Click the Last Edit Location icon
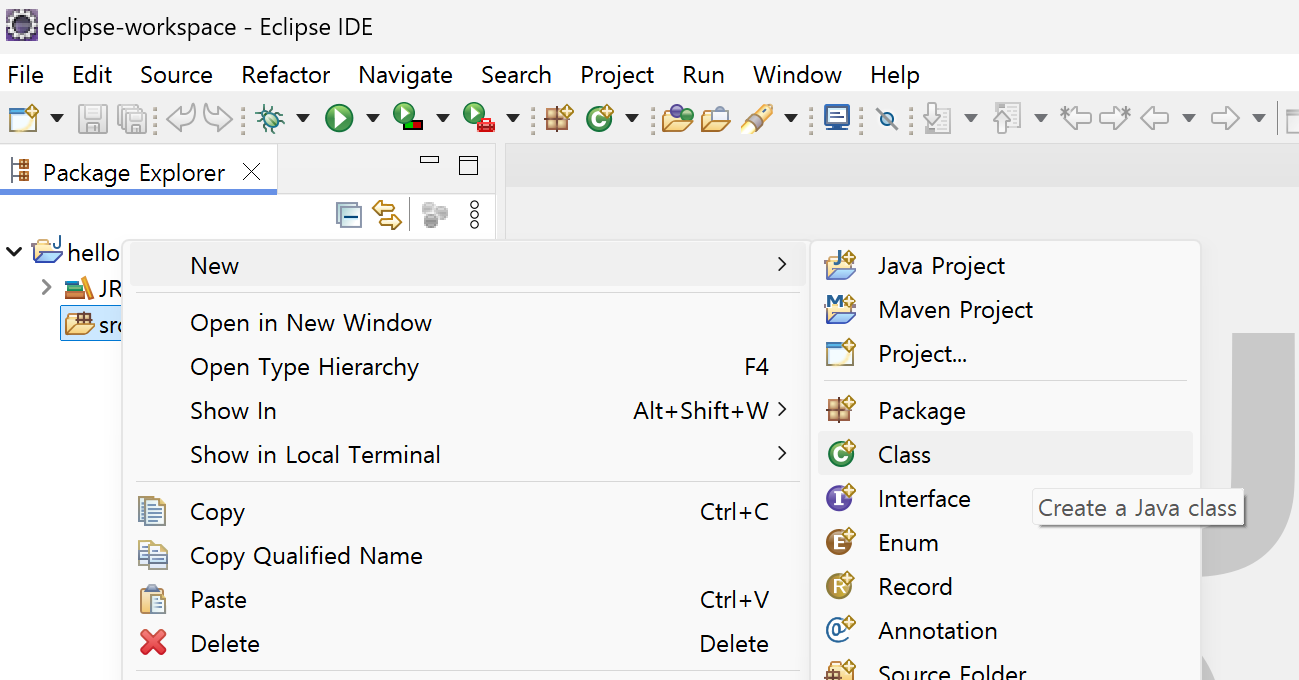This screenshot has width=1299, height=680. (1075, 119)
